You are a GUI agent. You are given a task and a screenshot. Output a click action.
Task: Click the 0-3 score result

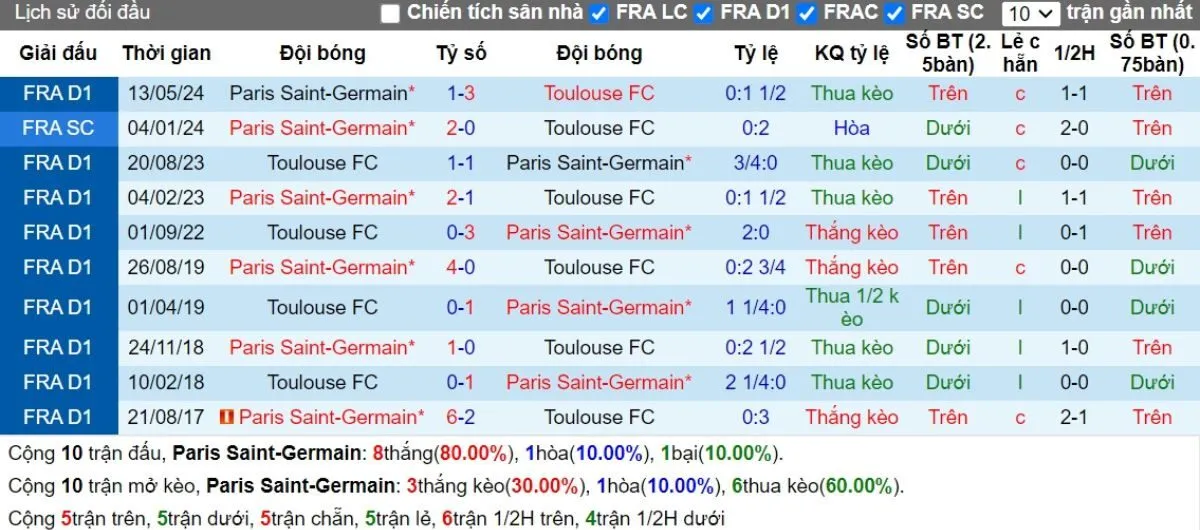pos(461,232)
